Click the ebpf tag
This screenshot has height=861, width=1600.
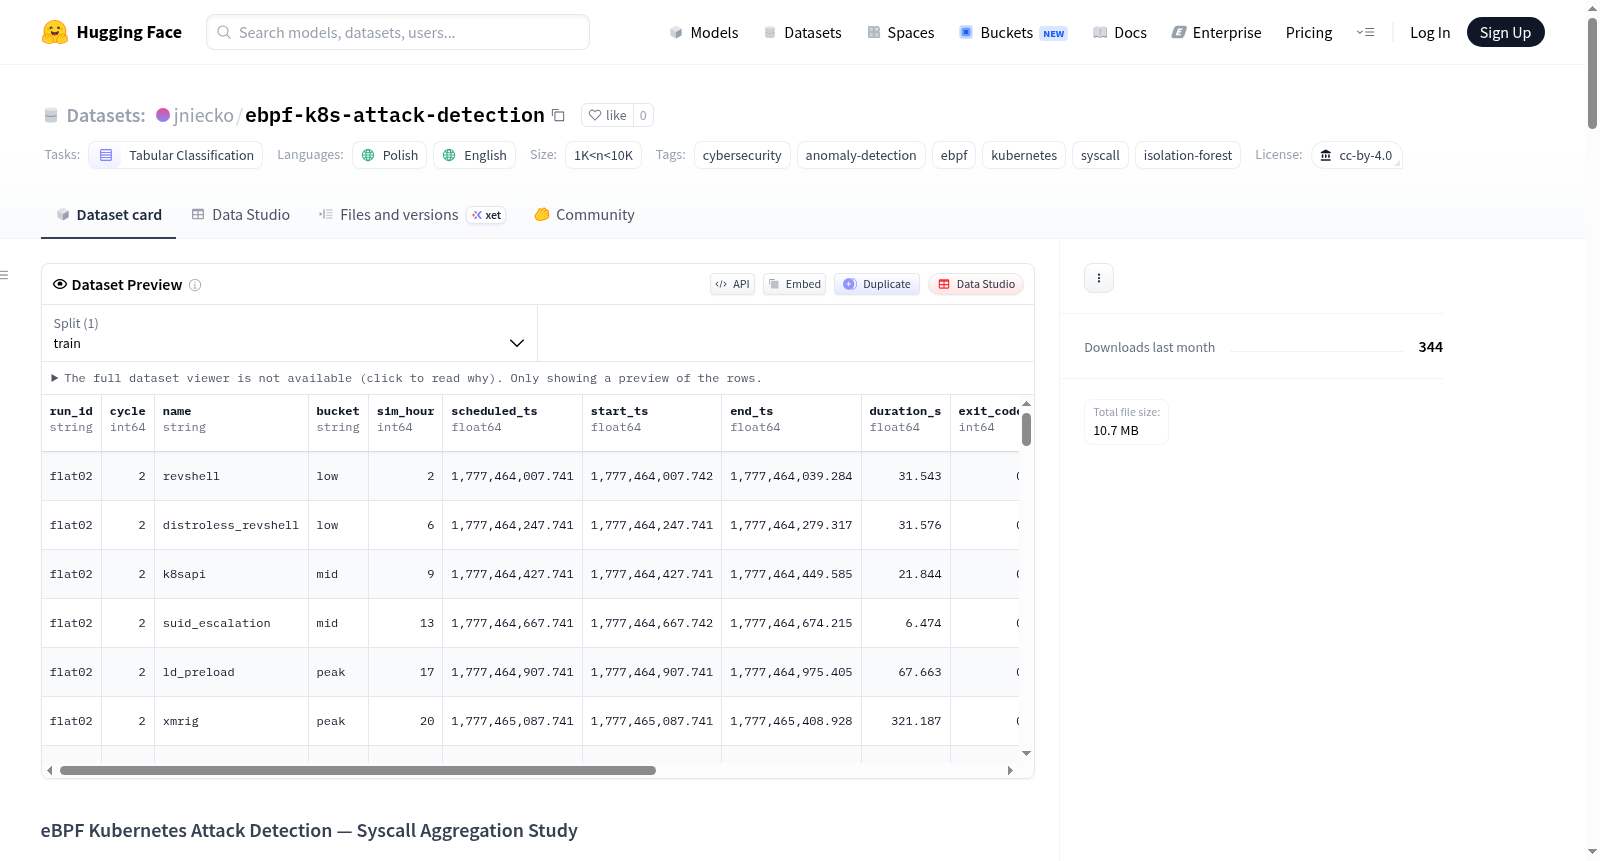click(954, 155)
